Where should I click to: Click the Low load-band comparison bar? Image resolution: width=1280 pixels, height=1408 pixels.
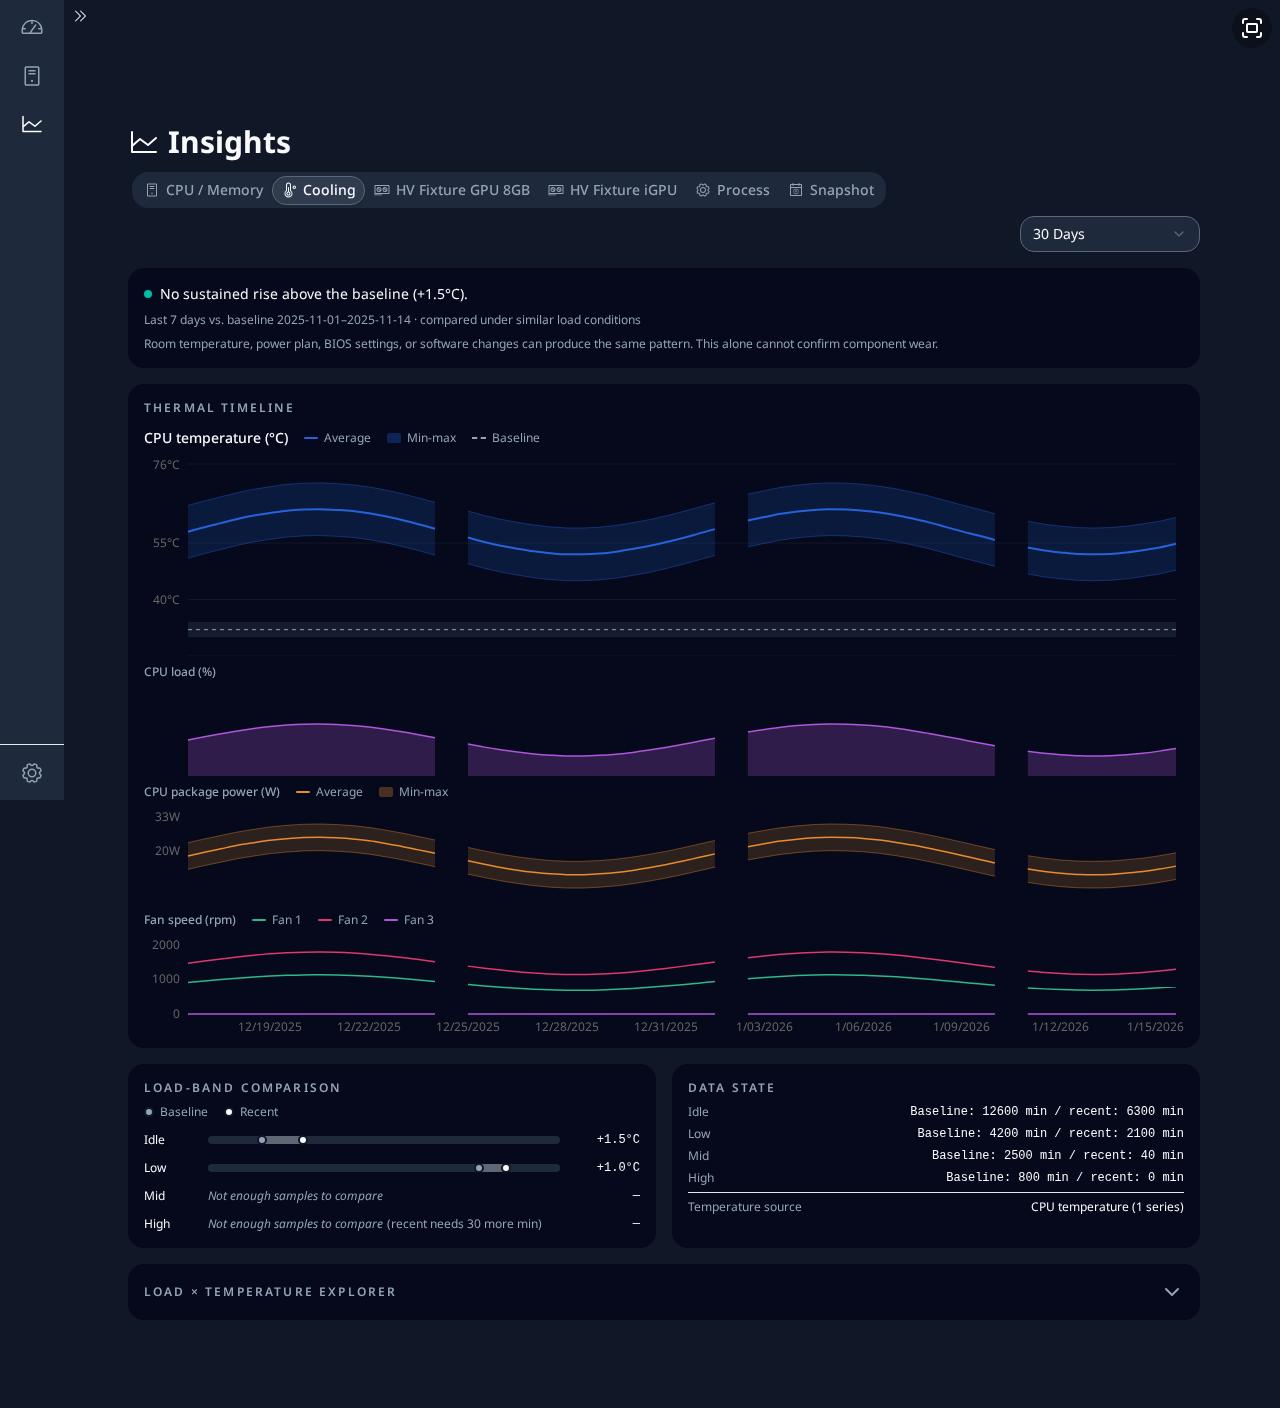tap(384, 1168)
